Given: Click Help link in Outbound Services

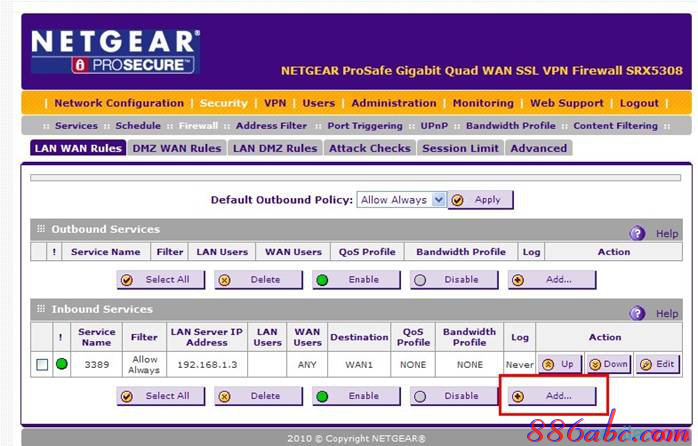Looking at the screenshot, I should (667, 234).
